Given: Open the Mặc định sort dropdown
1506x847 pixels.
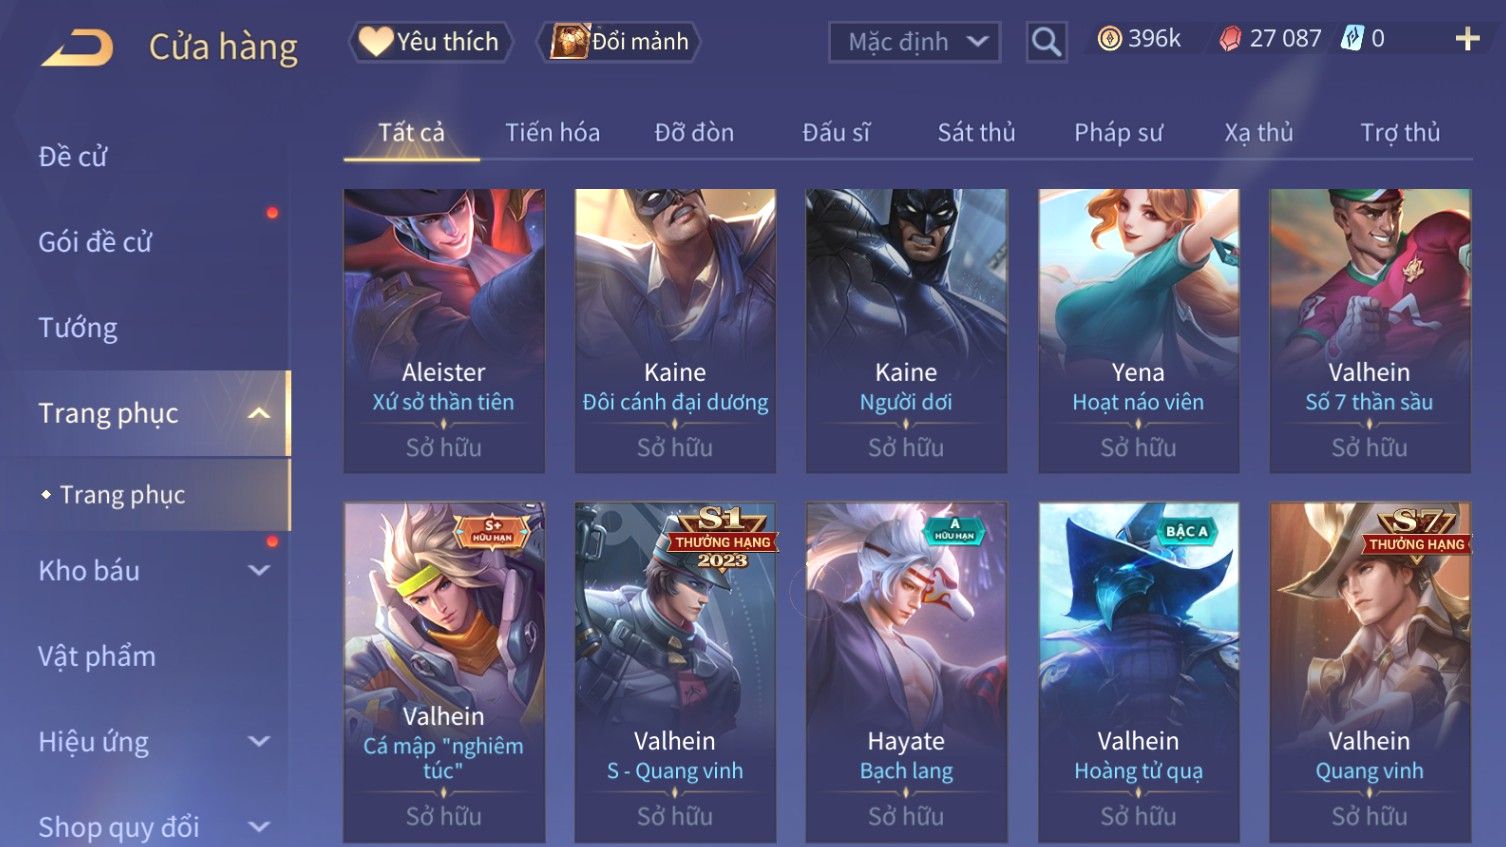Looking at the screenshot, I should click(x=914, y=42).
